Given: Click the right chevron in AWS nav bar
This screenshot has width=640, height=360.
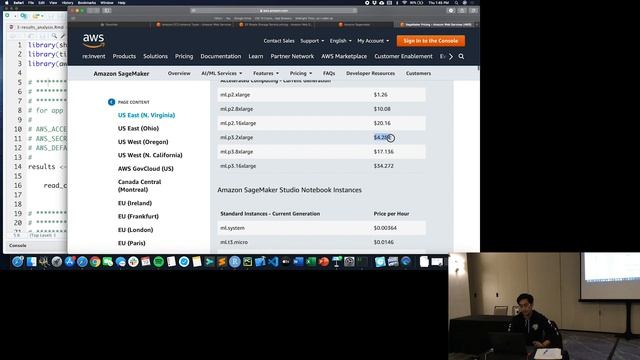Looking at the screenshot, I should 451,56.
